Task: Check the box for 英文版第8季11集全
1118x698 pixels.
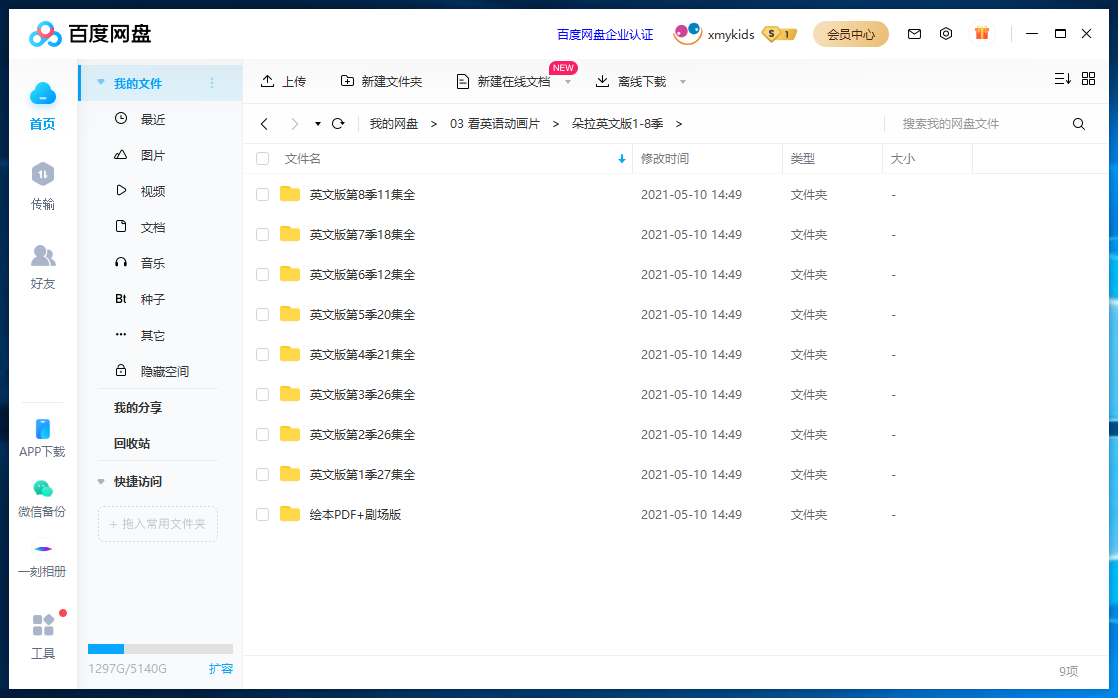Action: (262, 195)
